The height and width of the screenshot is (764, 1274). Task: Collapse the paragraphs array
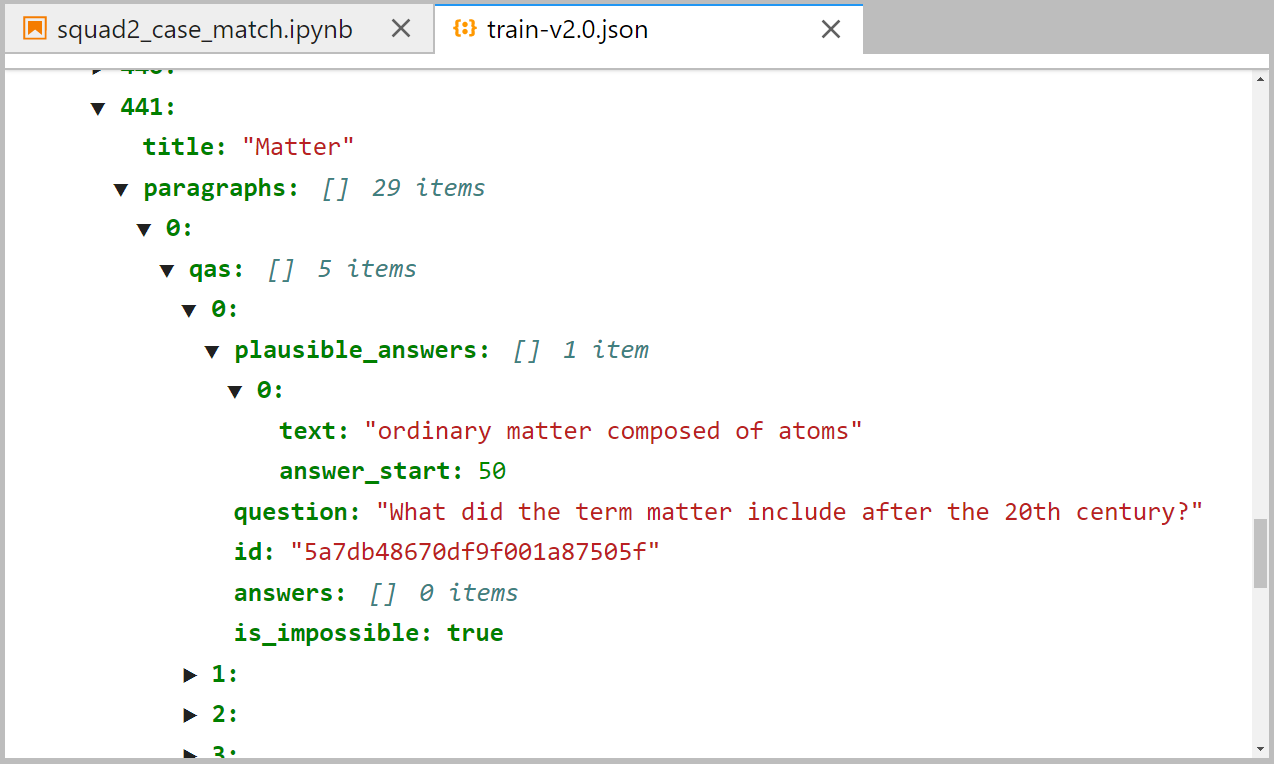coord(121,189)
